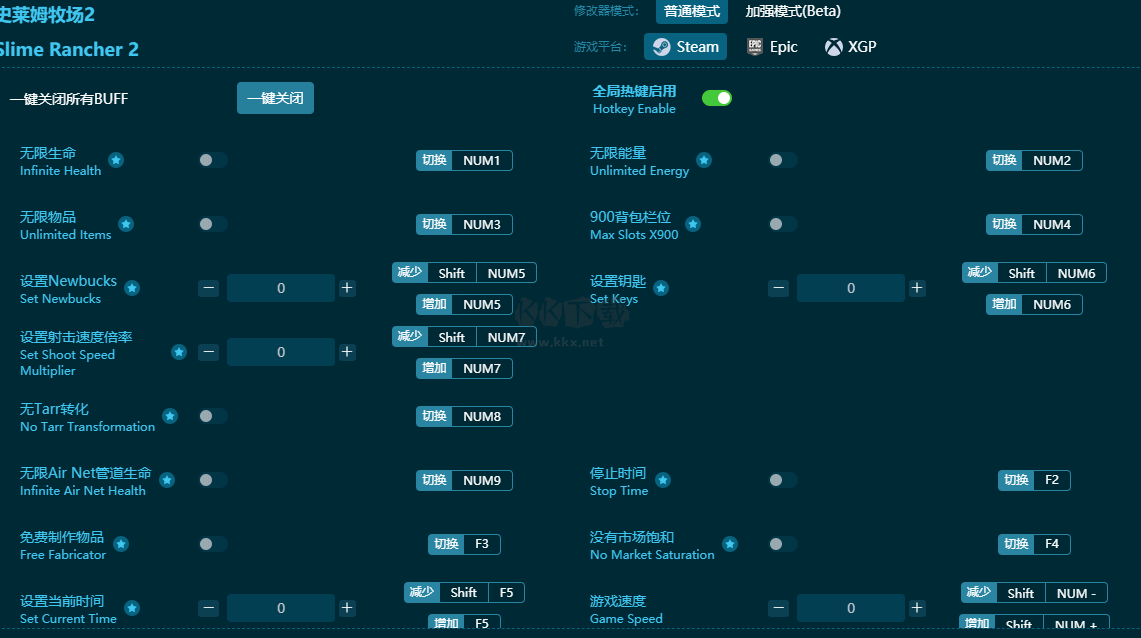1141x638 pixels.
Task: Click the Shoot Speed Multiplier input field
Action: pos(281,352)
